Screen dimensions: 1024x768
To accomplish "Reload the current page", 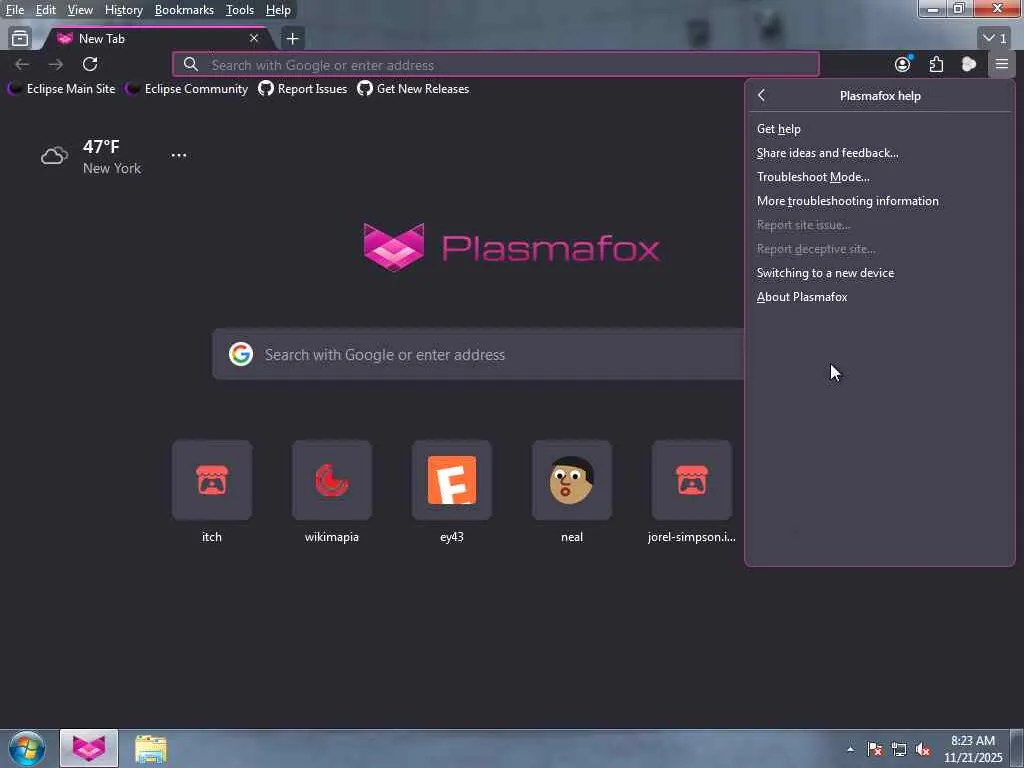I will coord(90,64).
